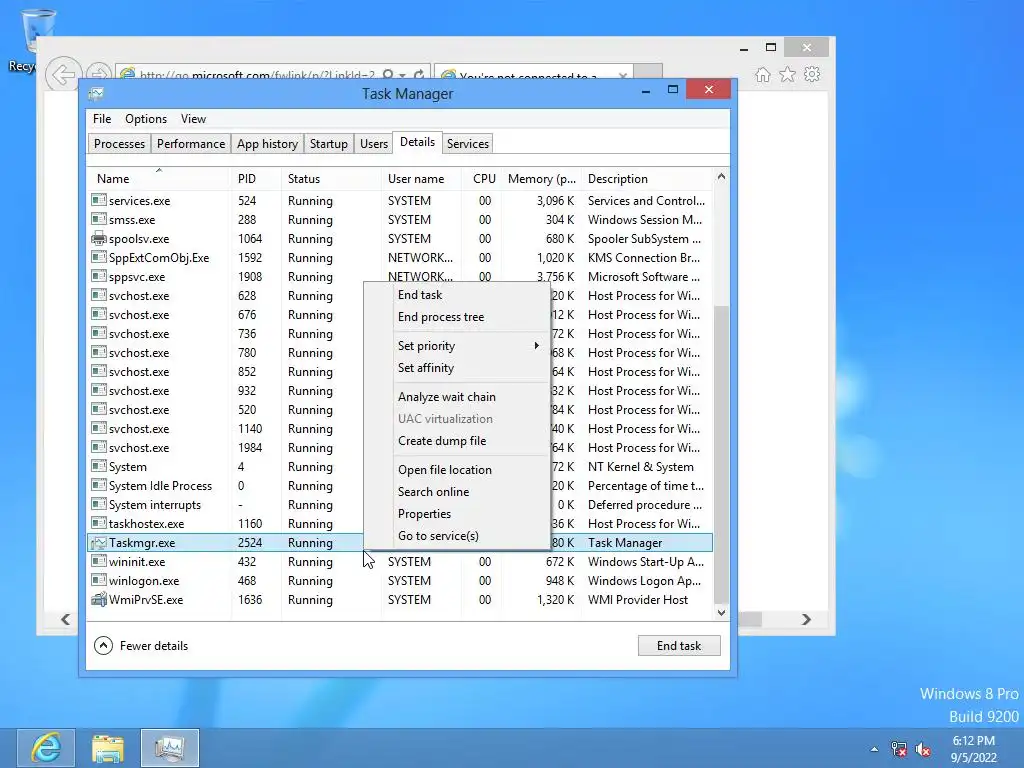Sort by Memory column header
Viewport: 1024px width, 768px height.
(x=541, y=179)
